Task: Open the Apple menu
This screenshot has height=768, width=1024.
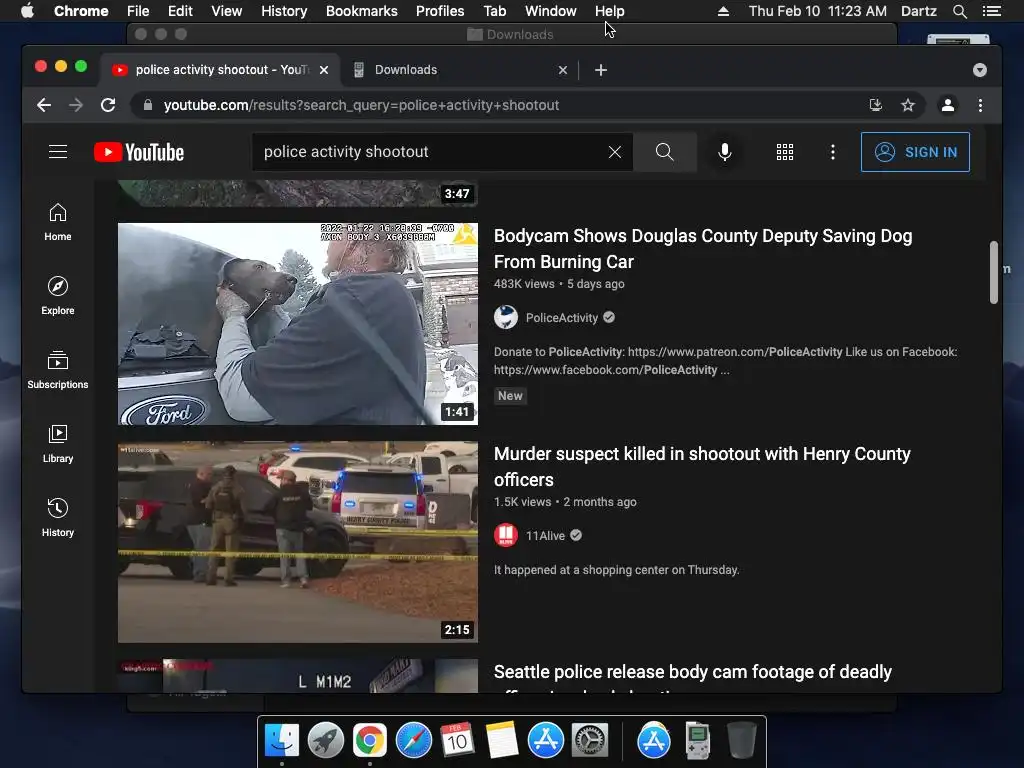Action: coord(27,11)
